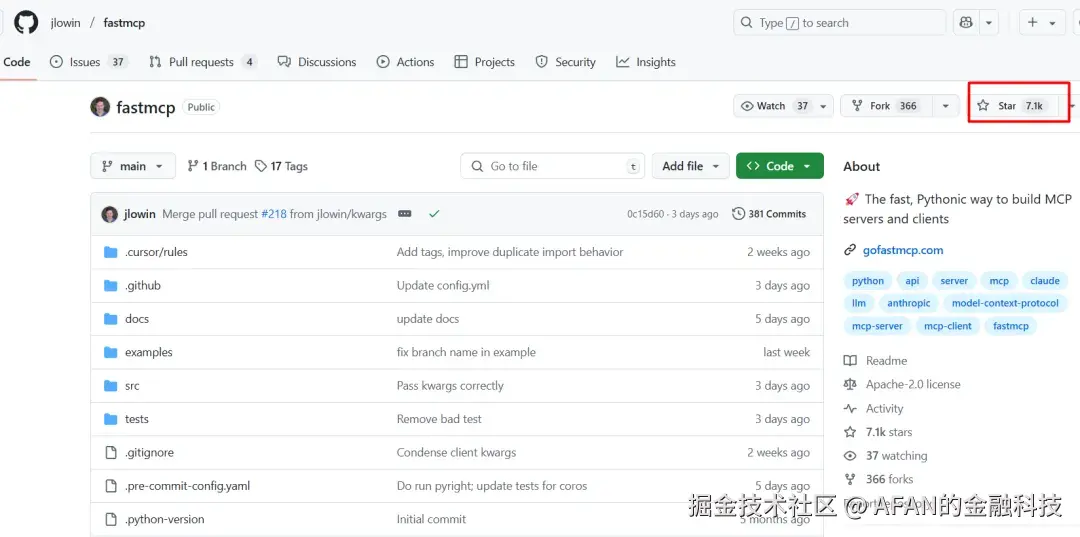Image resolution: width=1080 pixels, height=537 pixels.
Task: Open commit hash 0c15d60
Action: click(x=645, y=214)
